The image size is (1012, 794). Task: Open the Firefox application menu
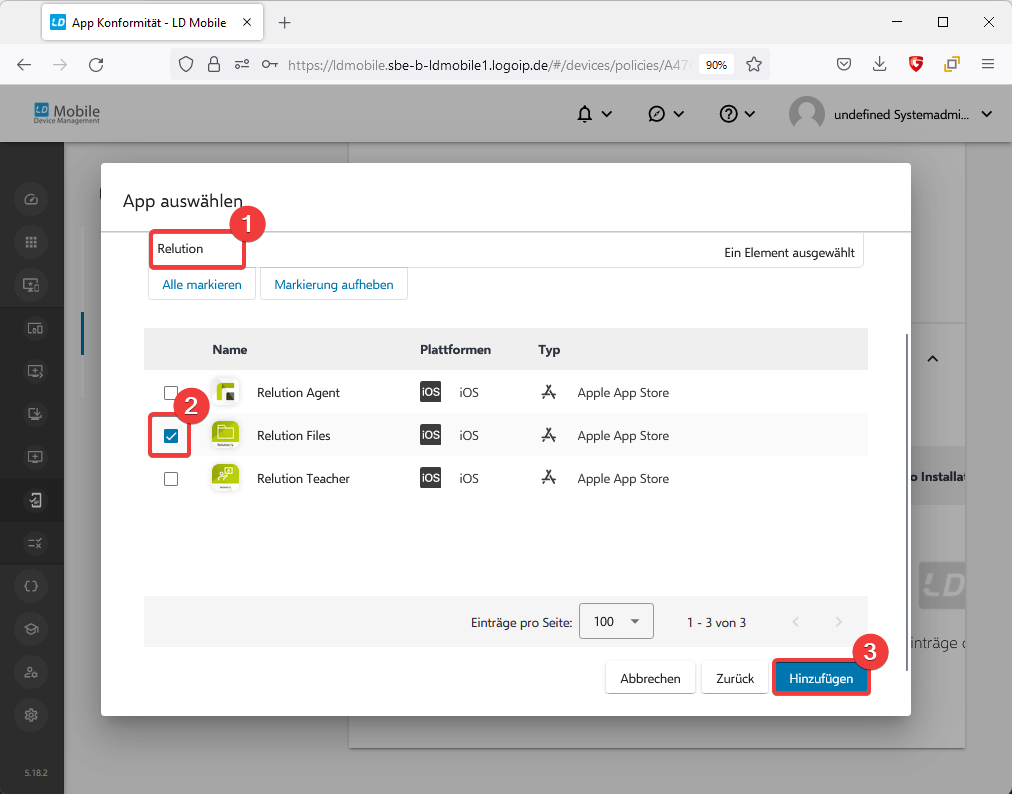pyautogui.click(x=987, y=64)
